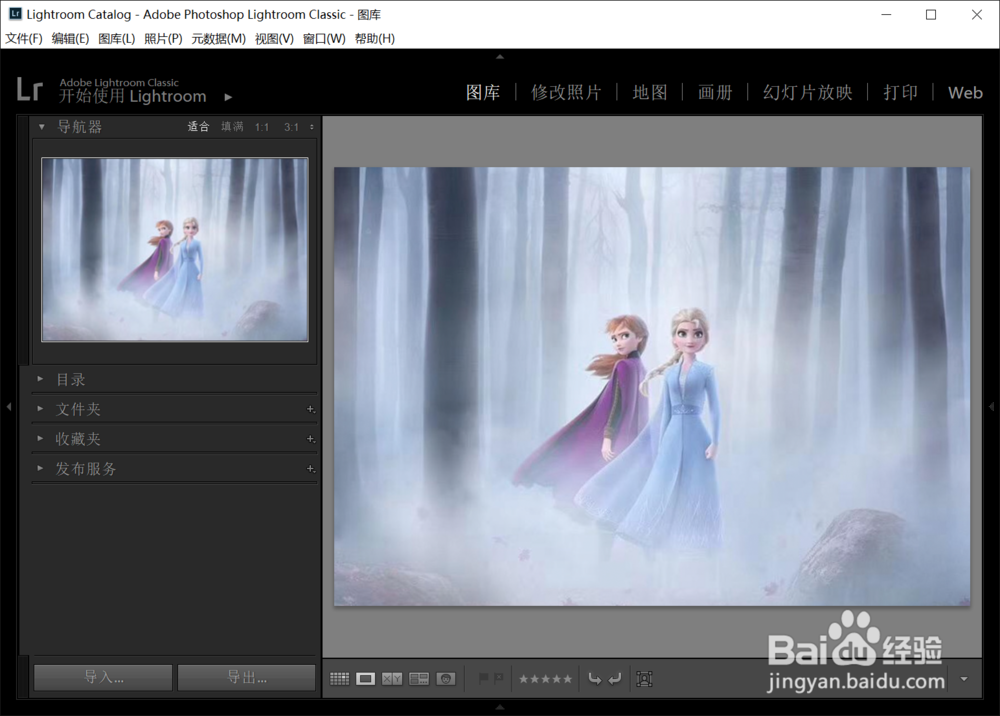
Task: Expand the 收藏夹 panel
Action: tap(40, 439)
